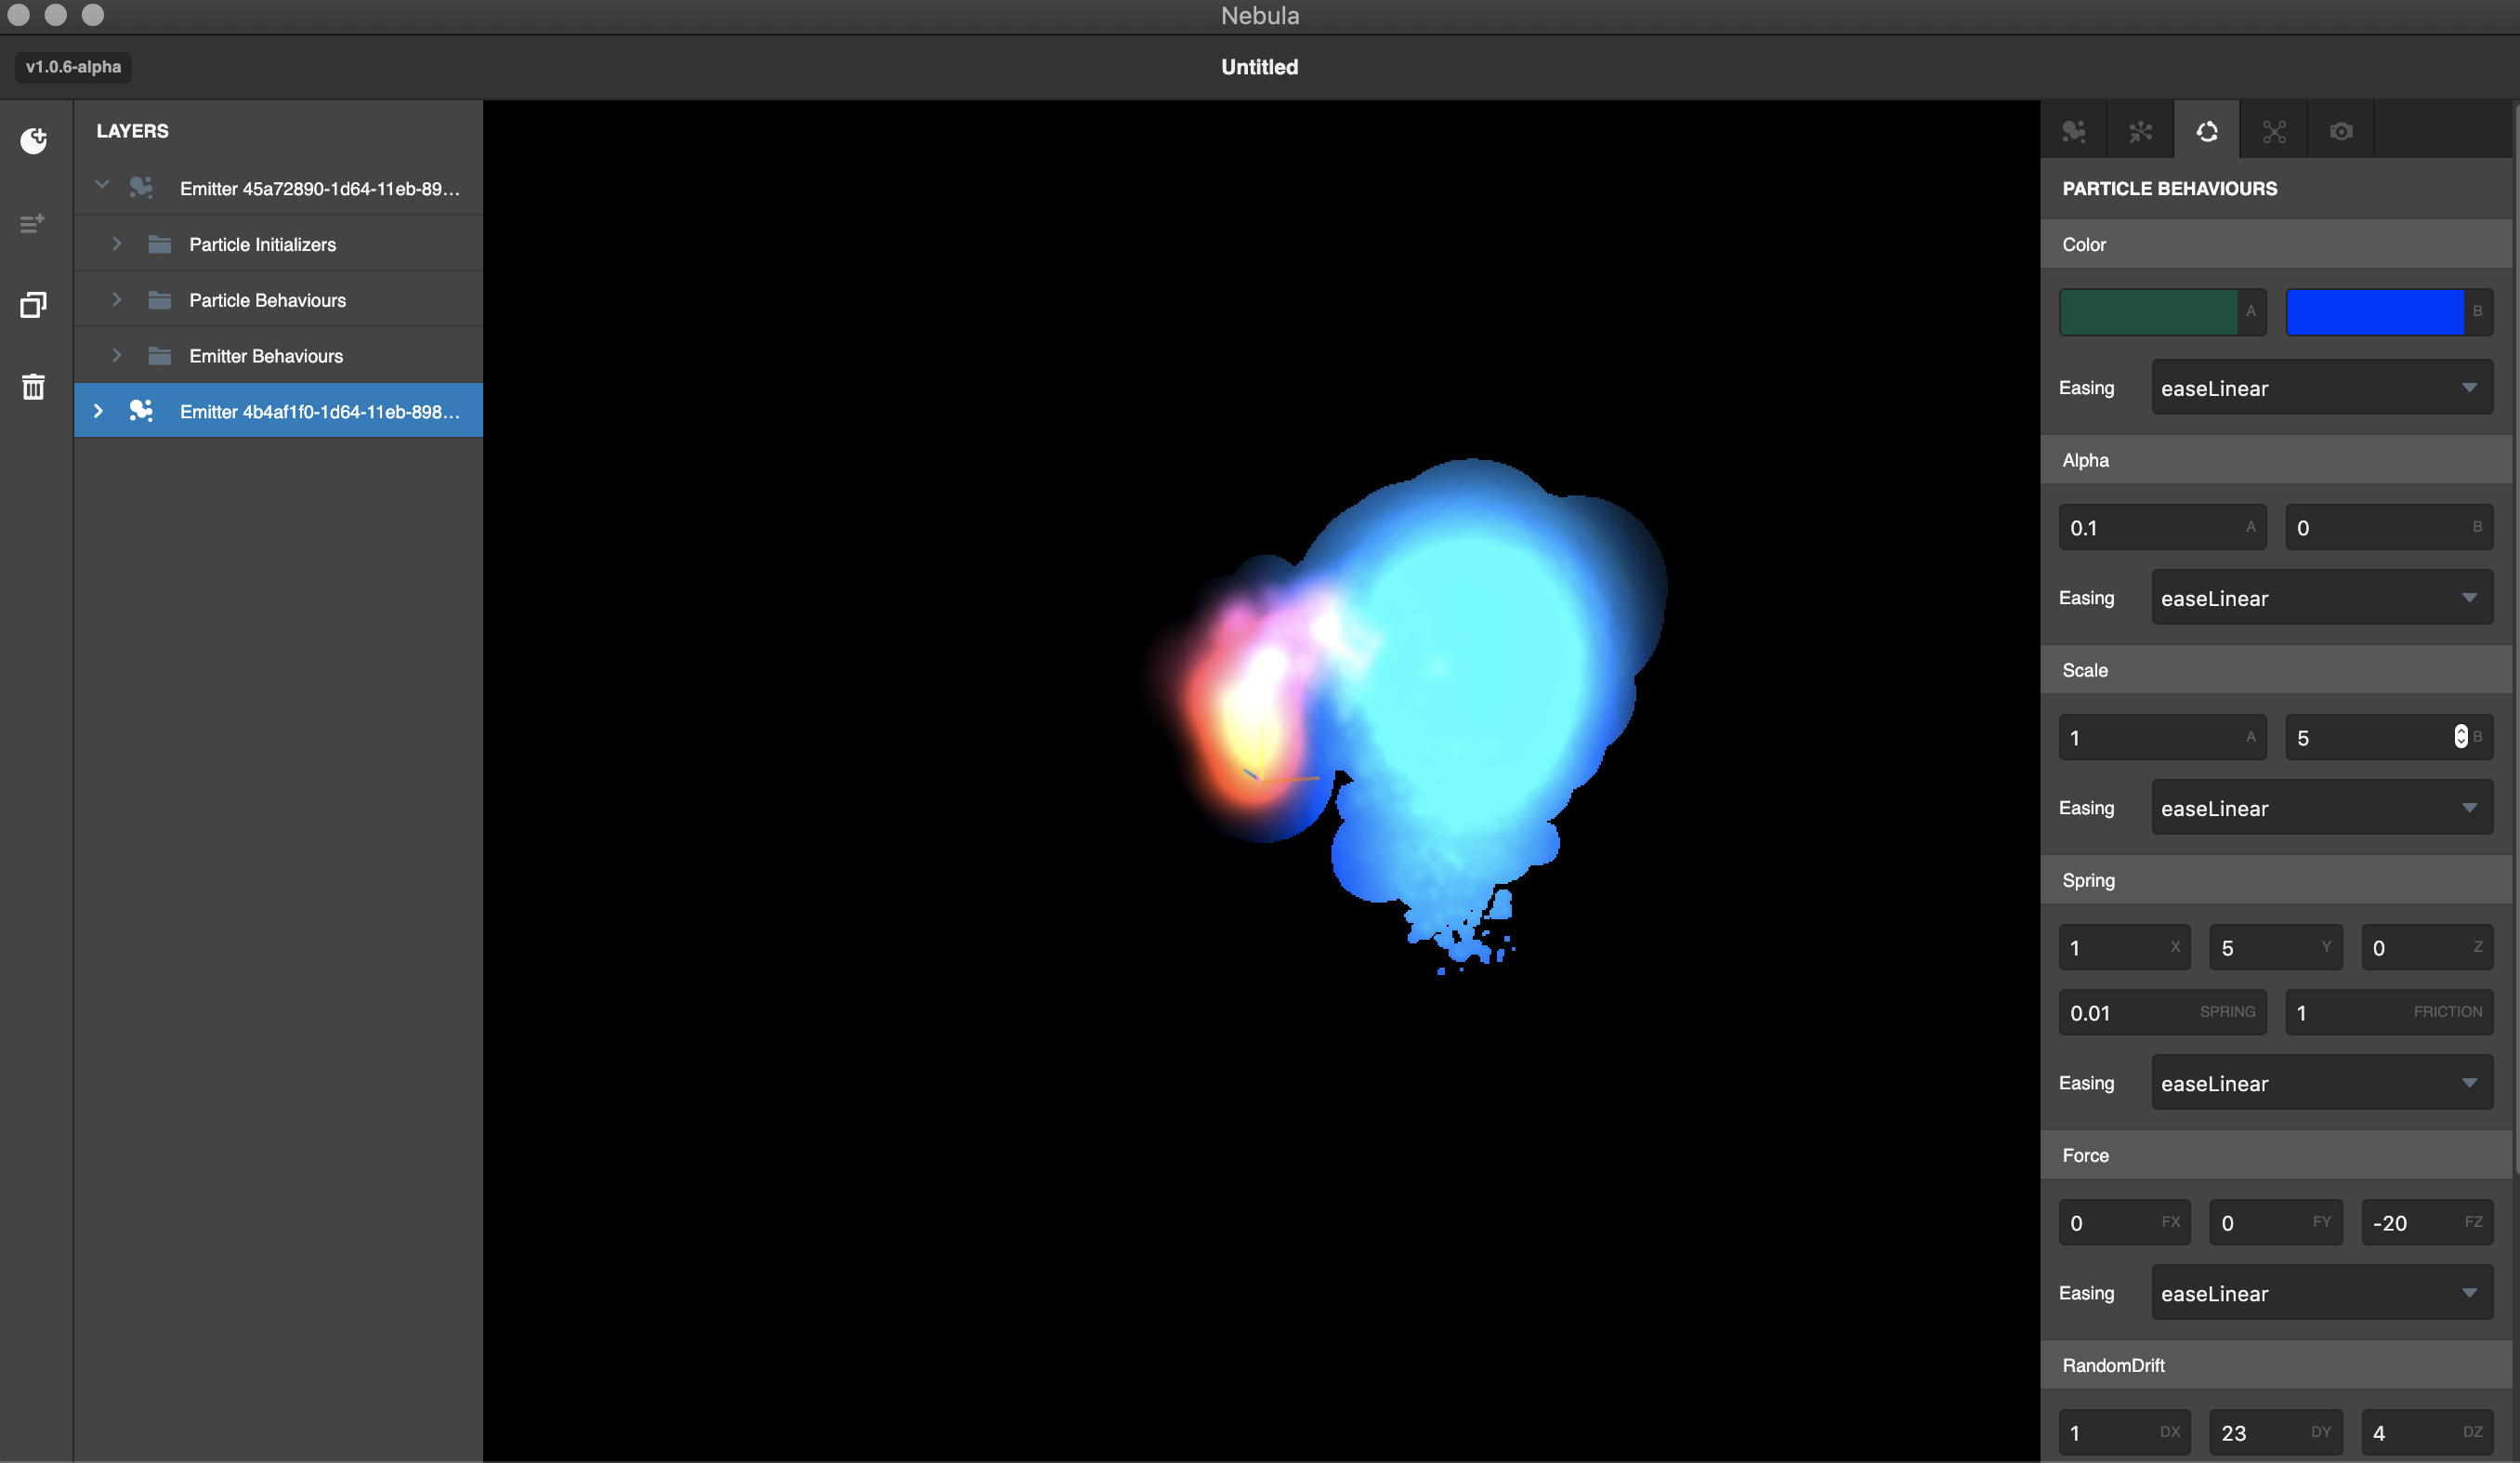Expand the Particle Initializers folder

pyautogui.click(x=116, y=243)
